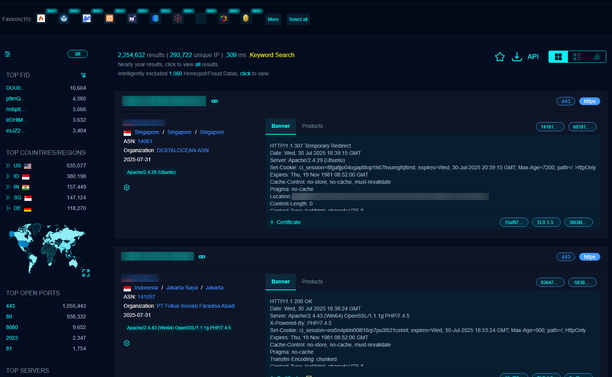
Task: Click the 14191... hash badge
Action: click(x=550, y=127)
